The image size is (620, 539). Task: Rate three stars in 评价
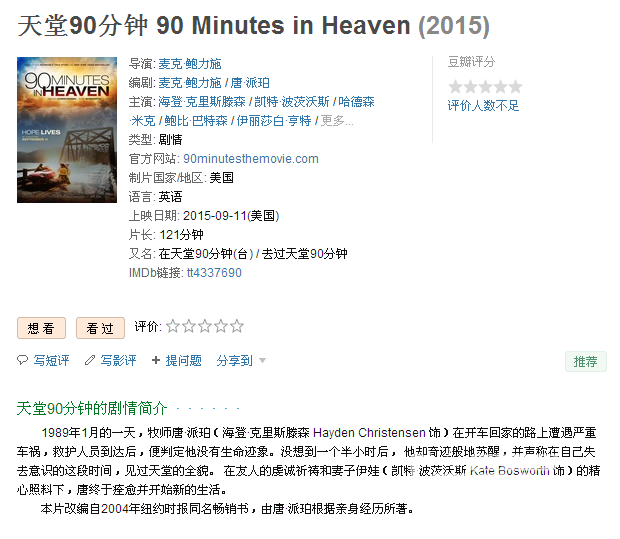205,326
